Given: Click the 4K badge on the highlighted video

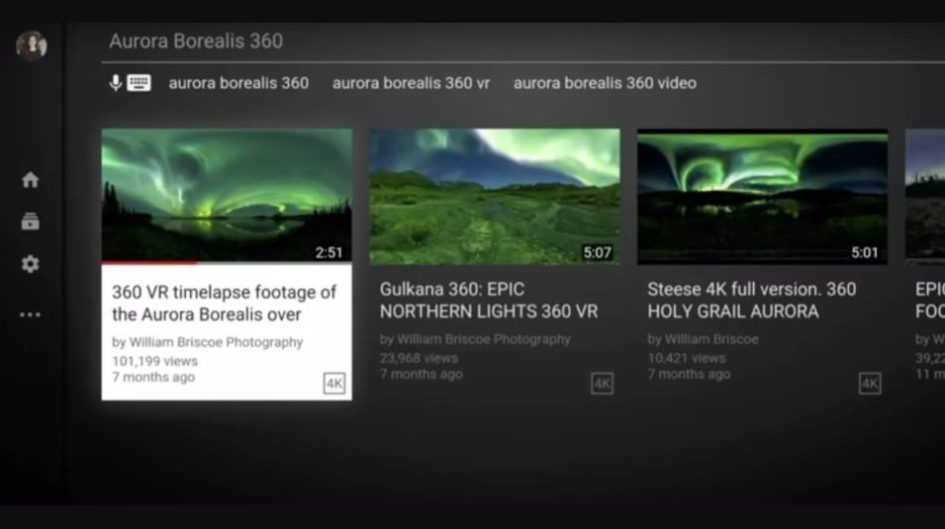Looking at the screenshot, I should tap(334, 383).
